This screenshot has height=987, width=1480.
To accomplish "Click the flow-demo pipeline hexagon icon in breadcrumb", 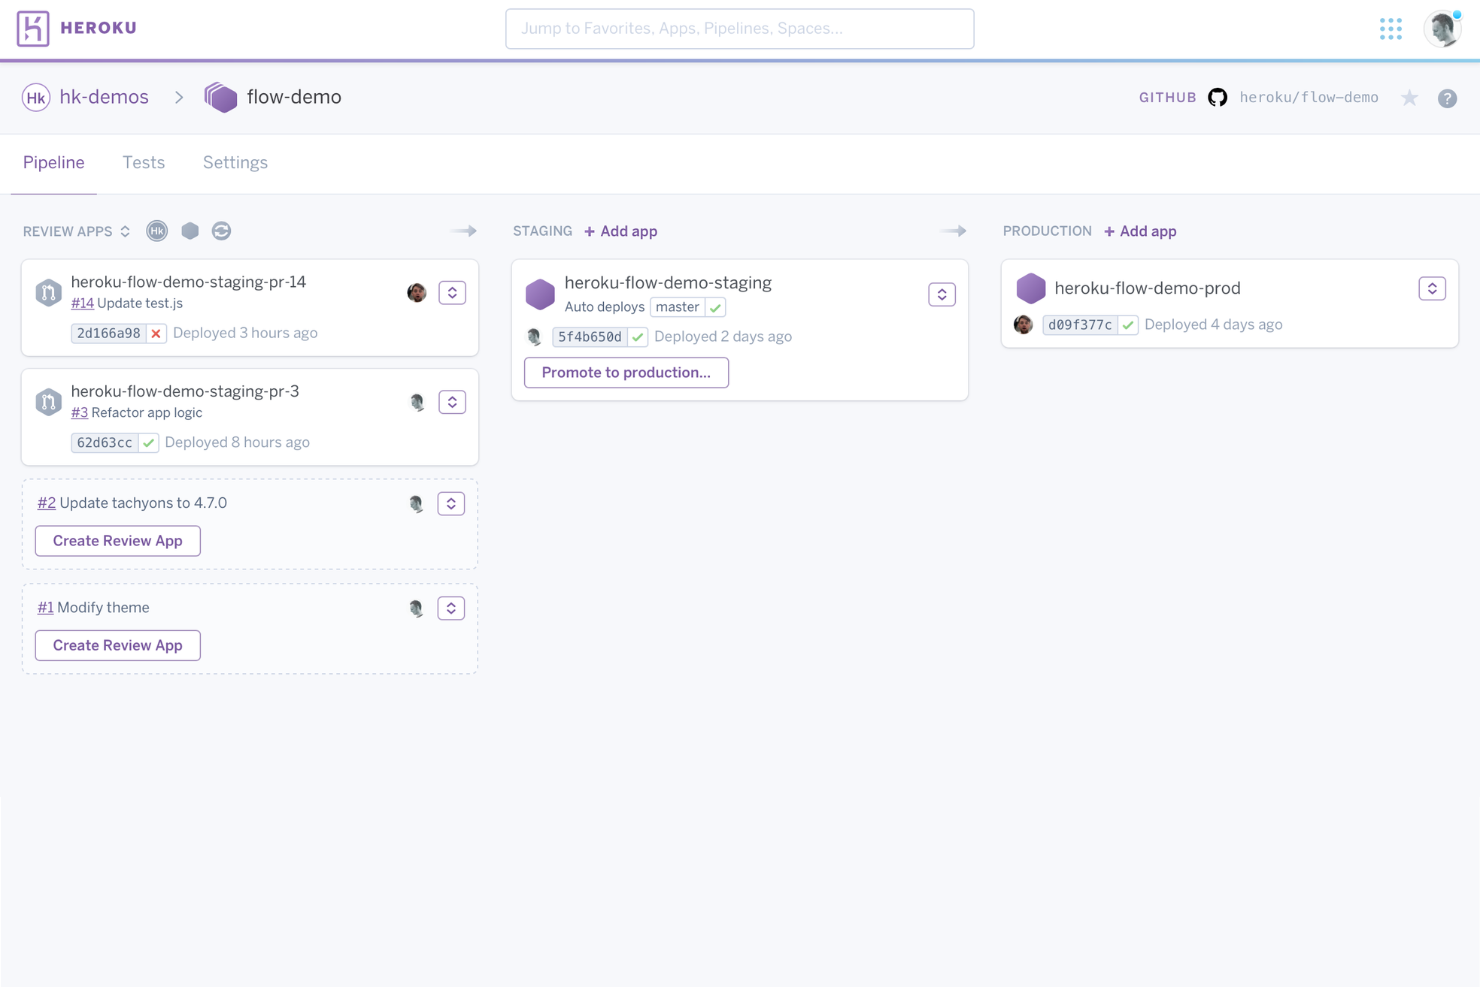I will coord(221,97).
